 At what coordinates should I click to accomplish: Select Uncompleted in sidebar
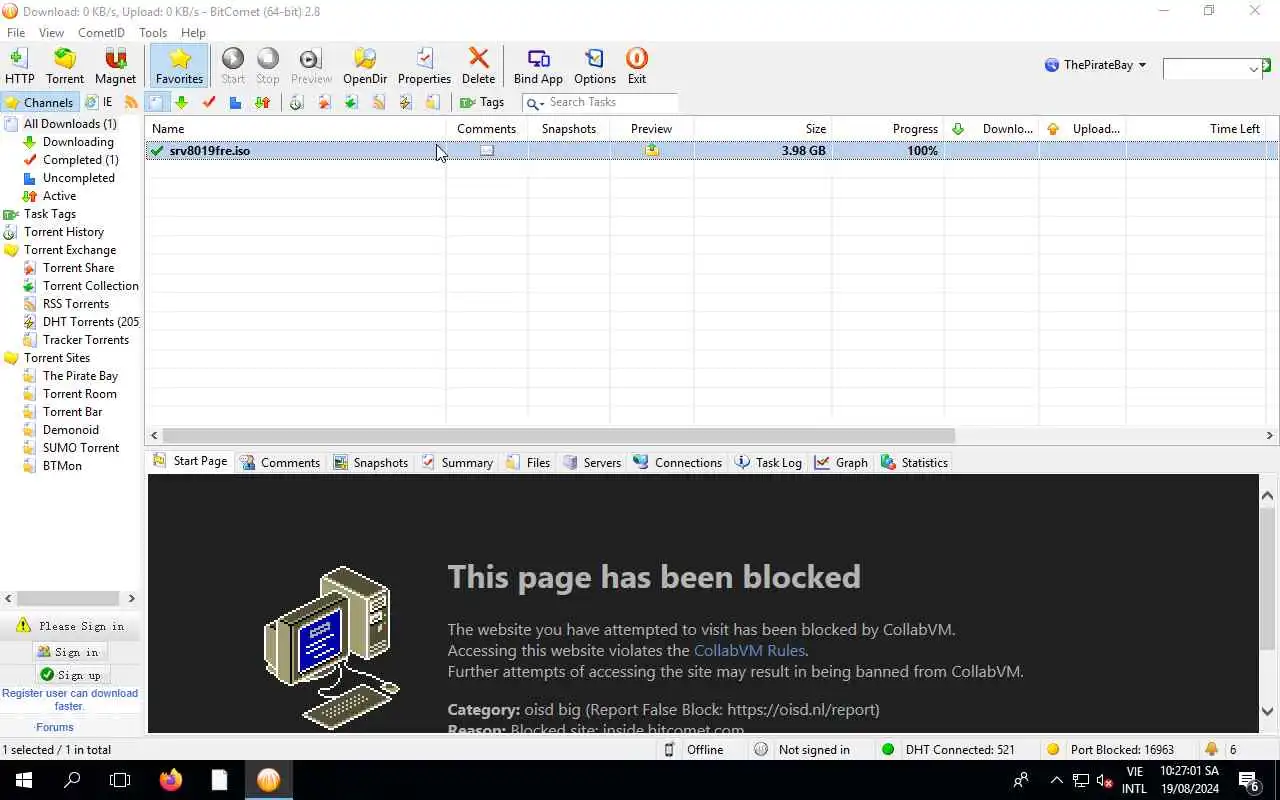pos(78,178)
